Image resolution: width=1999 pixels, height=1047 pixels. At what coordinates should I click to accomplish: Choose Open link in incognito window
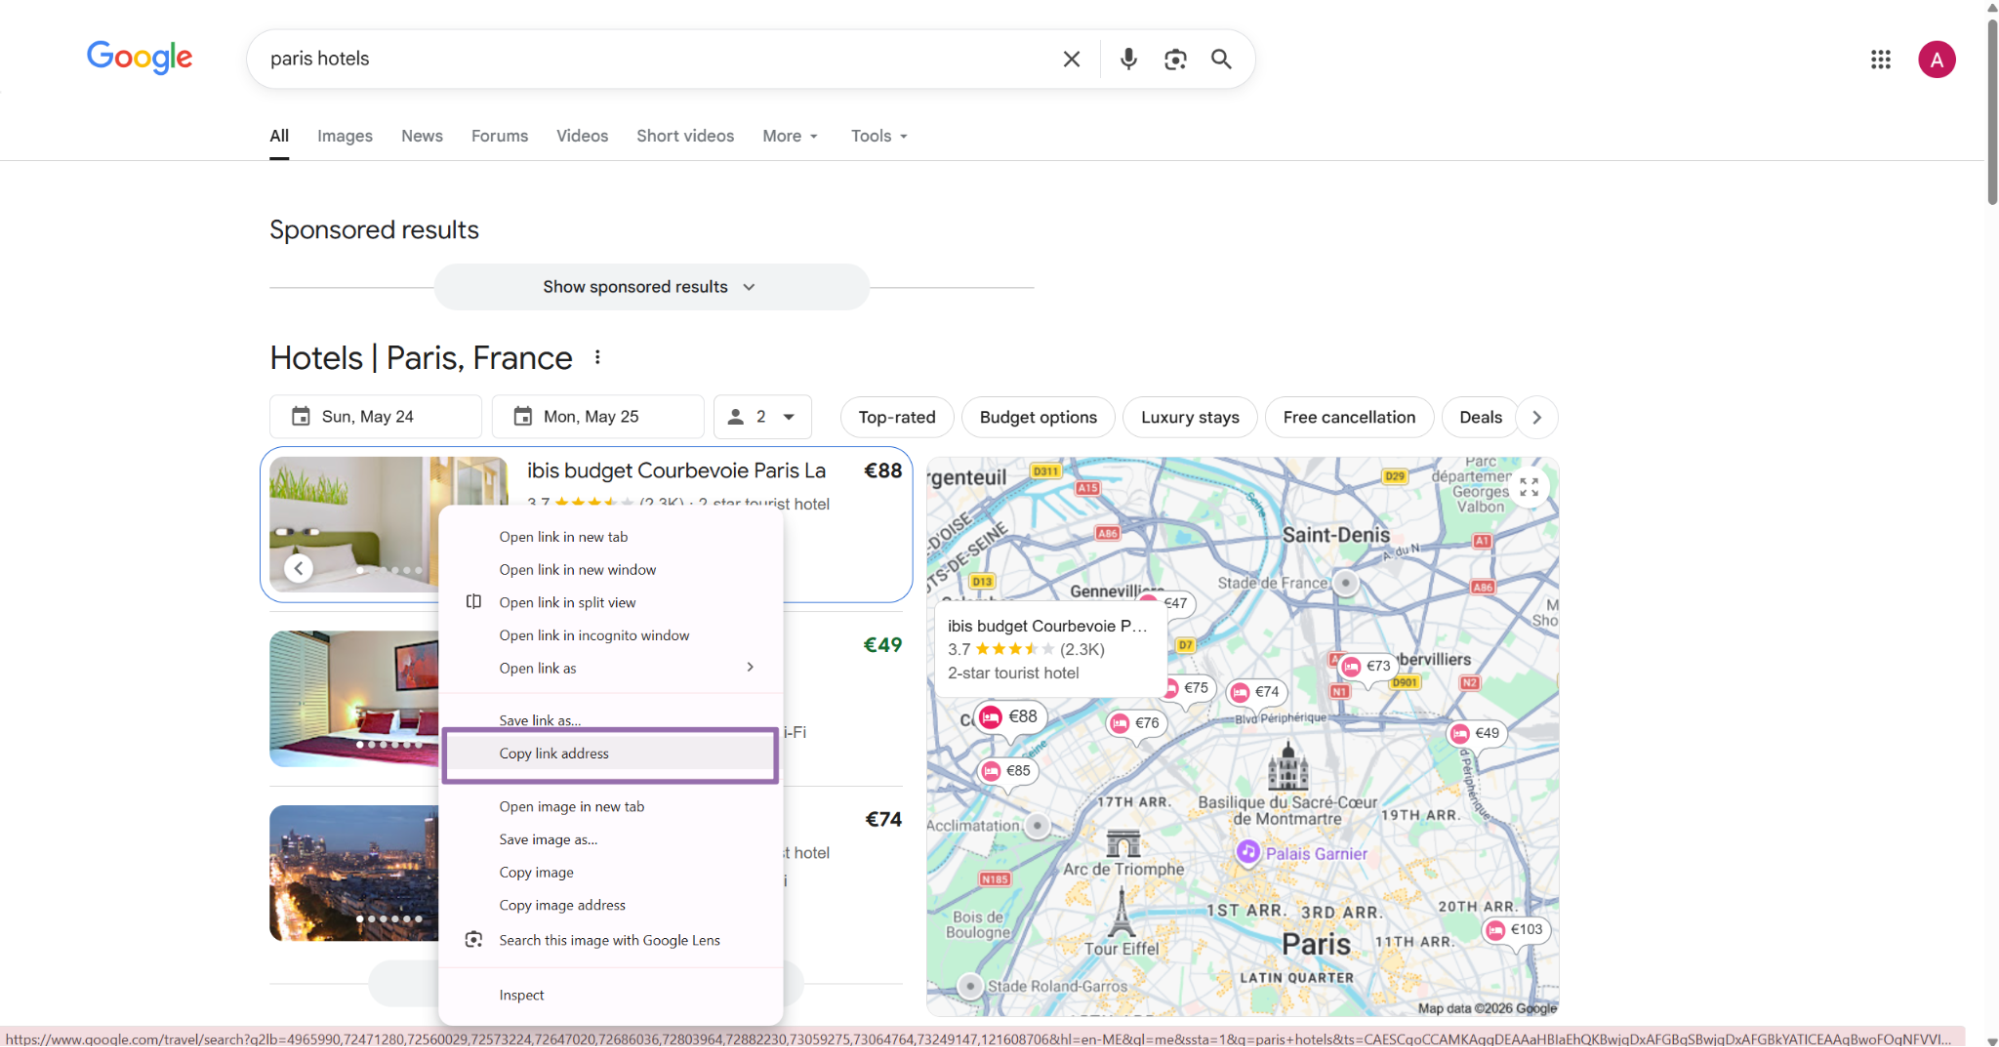pyautogui.click(x=611, y=635)
